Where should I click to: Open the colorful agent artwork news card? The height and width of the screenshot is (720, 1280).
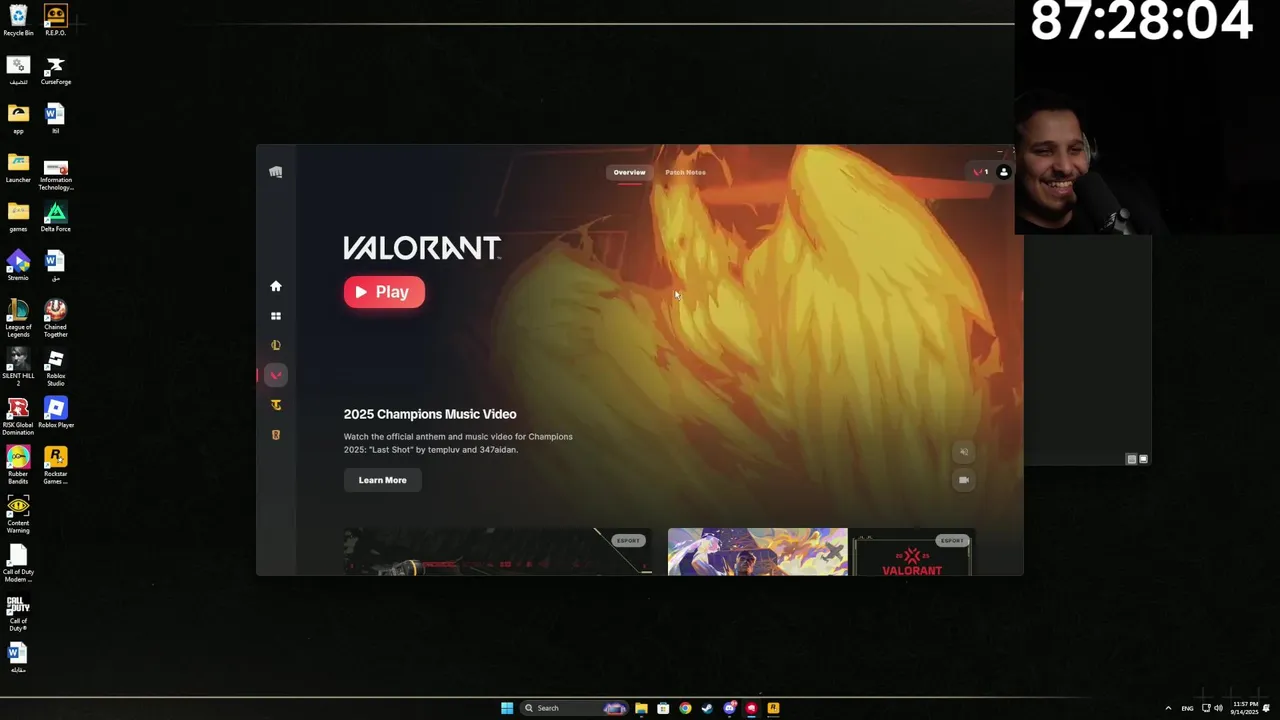[757, 552]
